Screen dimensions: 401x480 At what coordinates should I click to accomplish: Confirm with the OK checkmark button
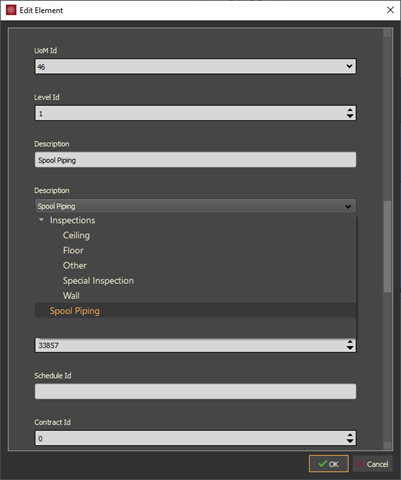click(x=329, y=464)
